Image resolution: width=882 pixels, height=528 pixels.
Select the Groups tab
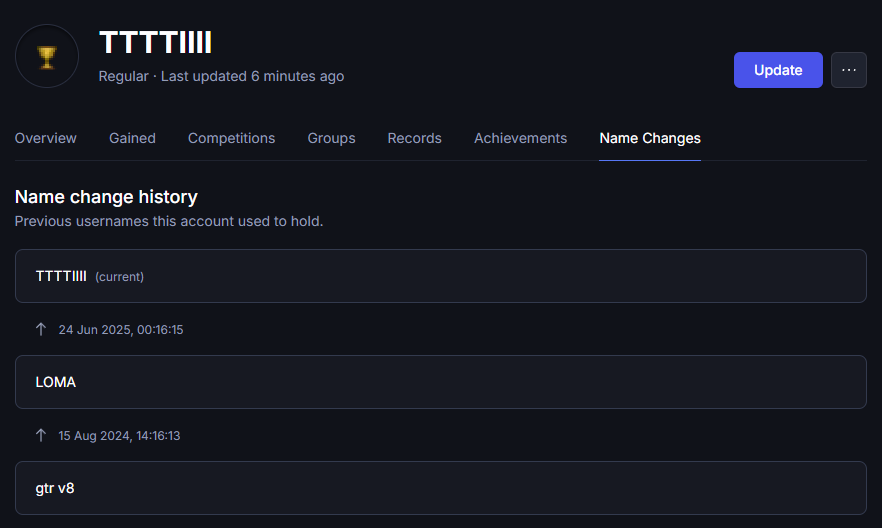(x=331, y=138)
